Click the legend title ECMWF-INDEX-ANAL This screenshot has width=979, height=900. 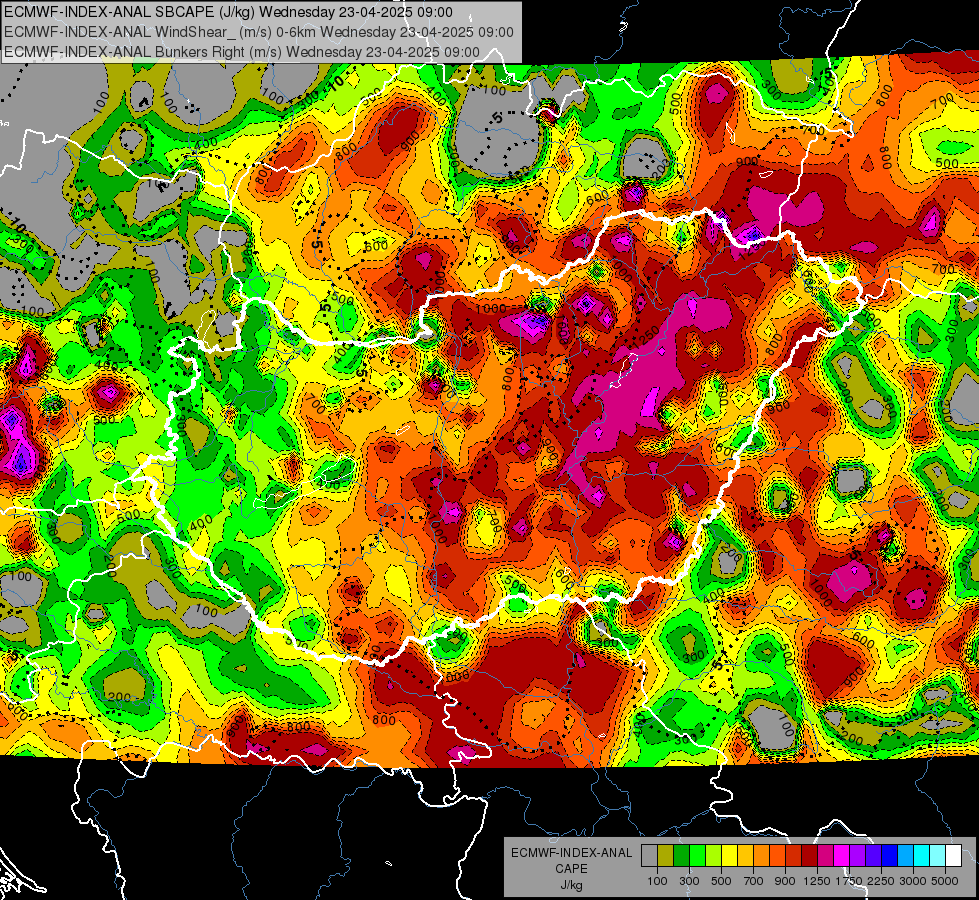571,853
